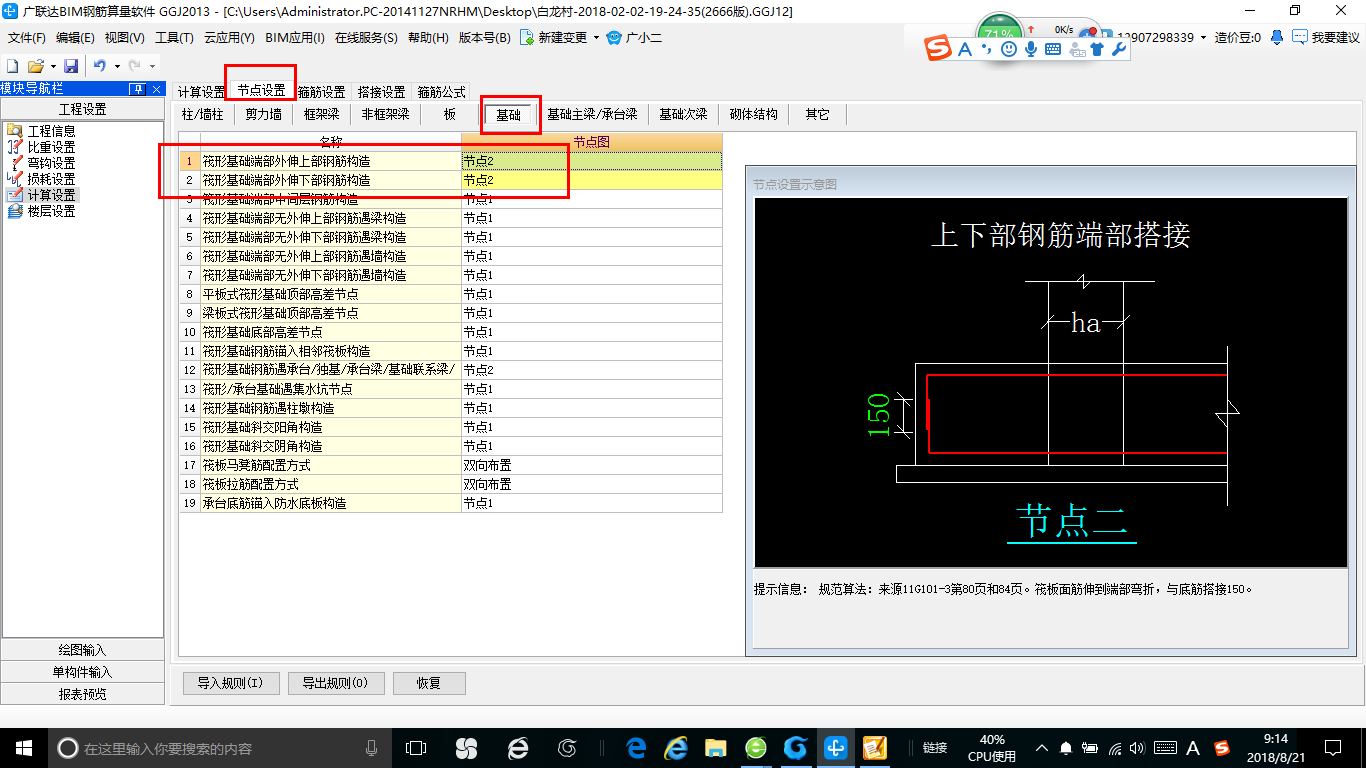Pin the 模块导航栏 panel
Image resolution: width=1366 pixels, height=768 pixels.
click(x=136, y=89)
